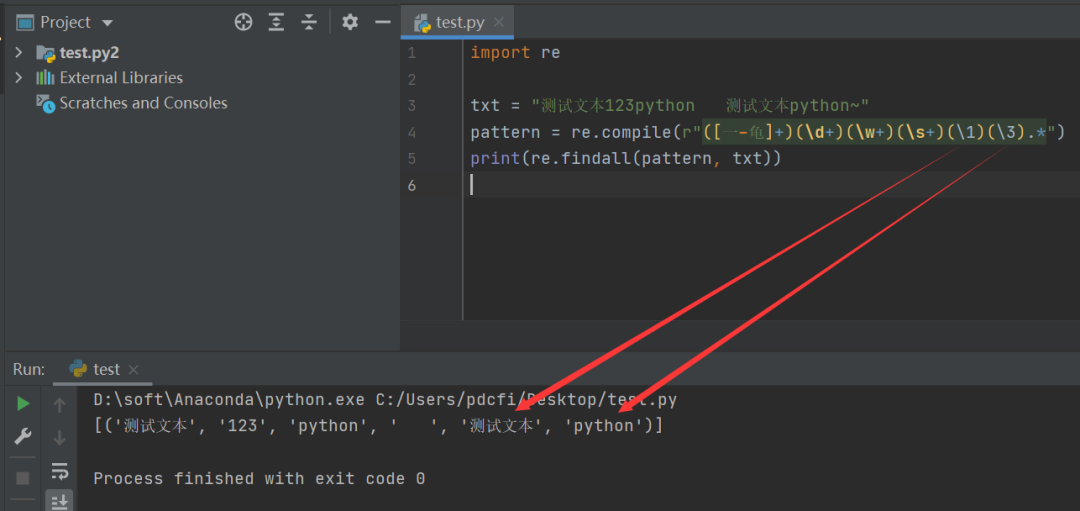Click the up arrow in Run toolbar
The image size is (1080, 511).
click(x=60, y=406)
